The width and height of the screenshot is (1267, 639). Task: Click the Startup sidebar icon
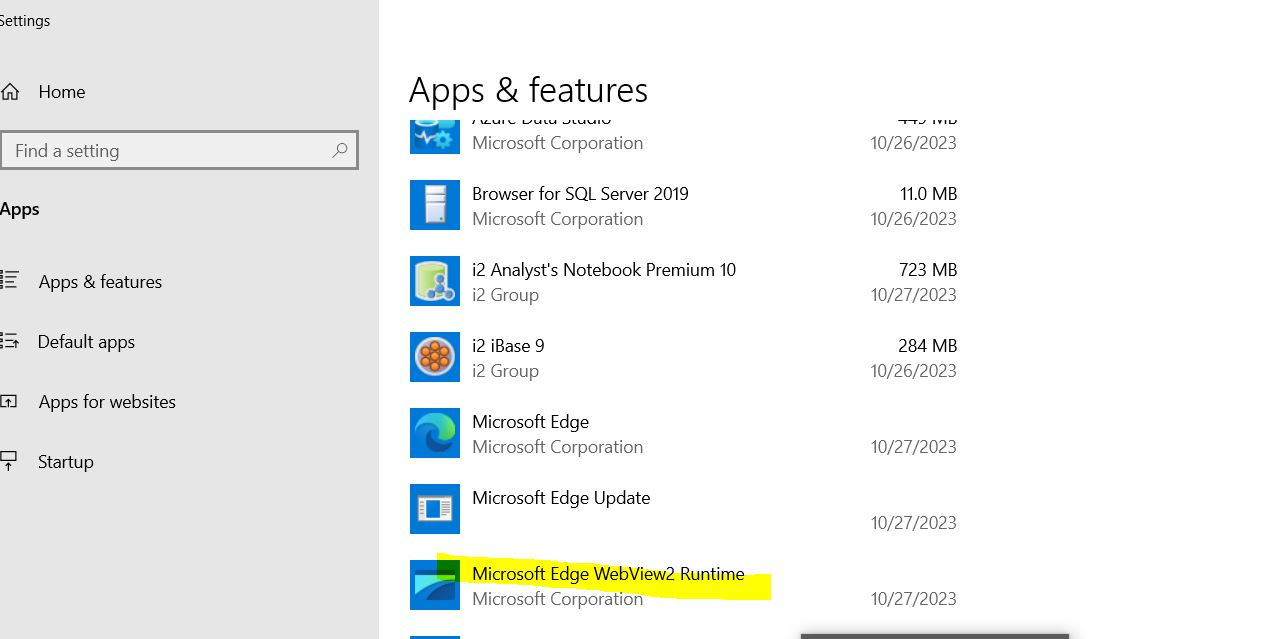point(11,461)
